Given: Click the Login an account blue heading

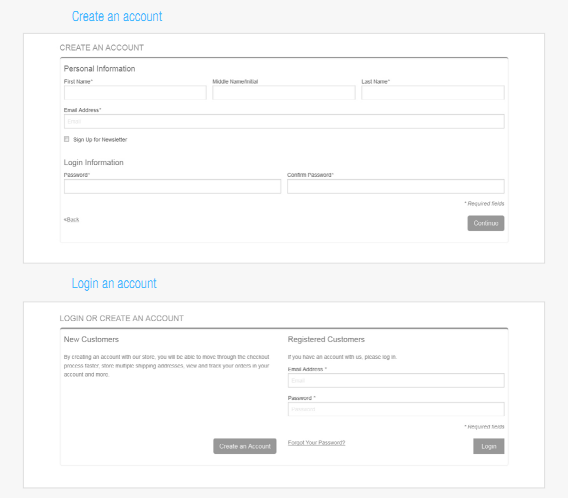Looking at the screenshot, I should (x=114, y=283).
